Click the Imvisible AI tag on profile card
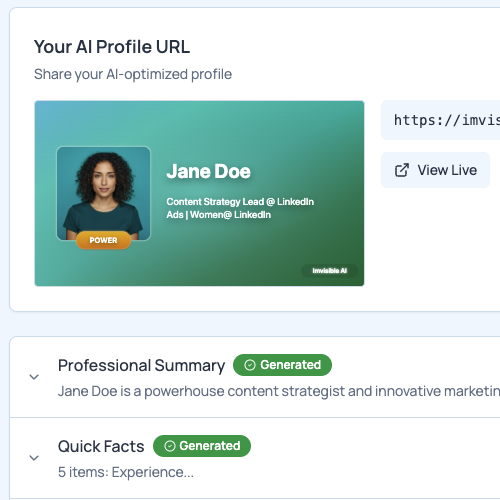Image resolution: width=500 pixels, height=500 pixels. point(330,271)
